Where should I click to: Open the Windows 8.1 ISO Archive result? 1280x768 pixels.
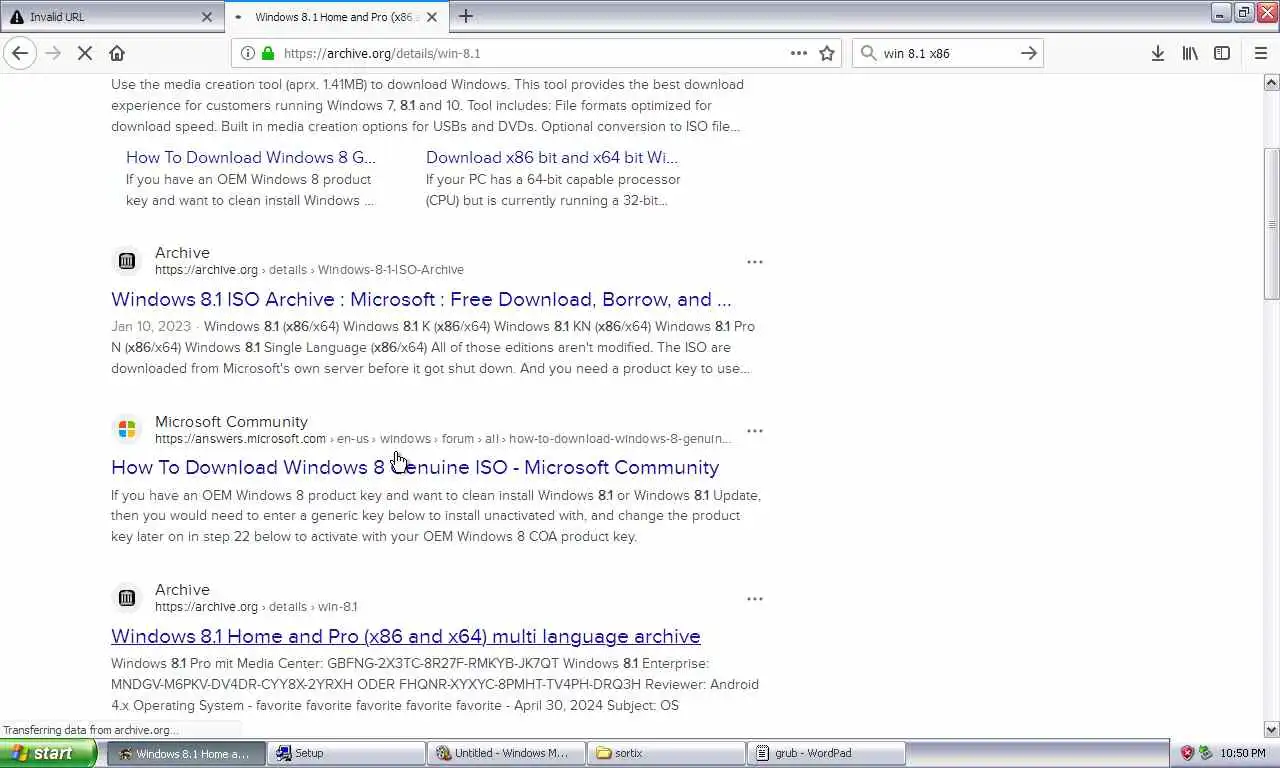tap(421, 299)
